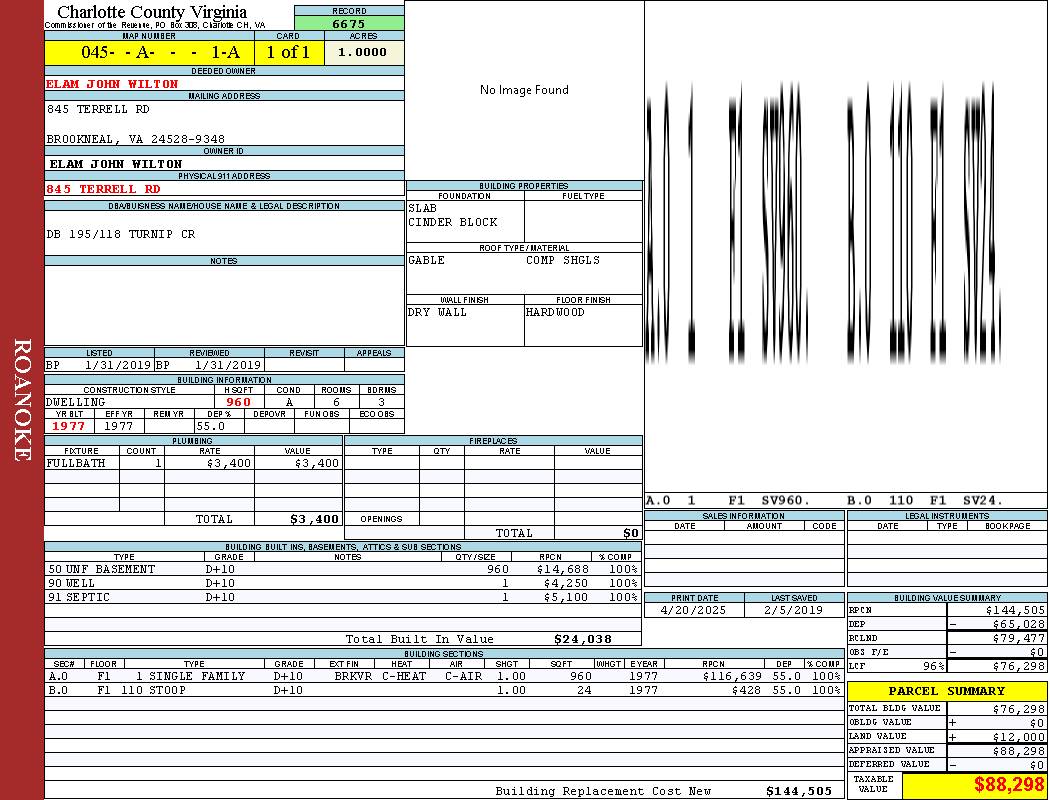Select floor finish HARDWOOD

[x=555, y=313]
